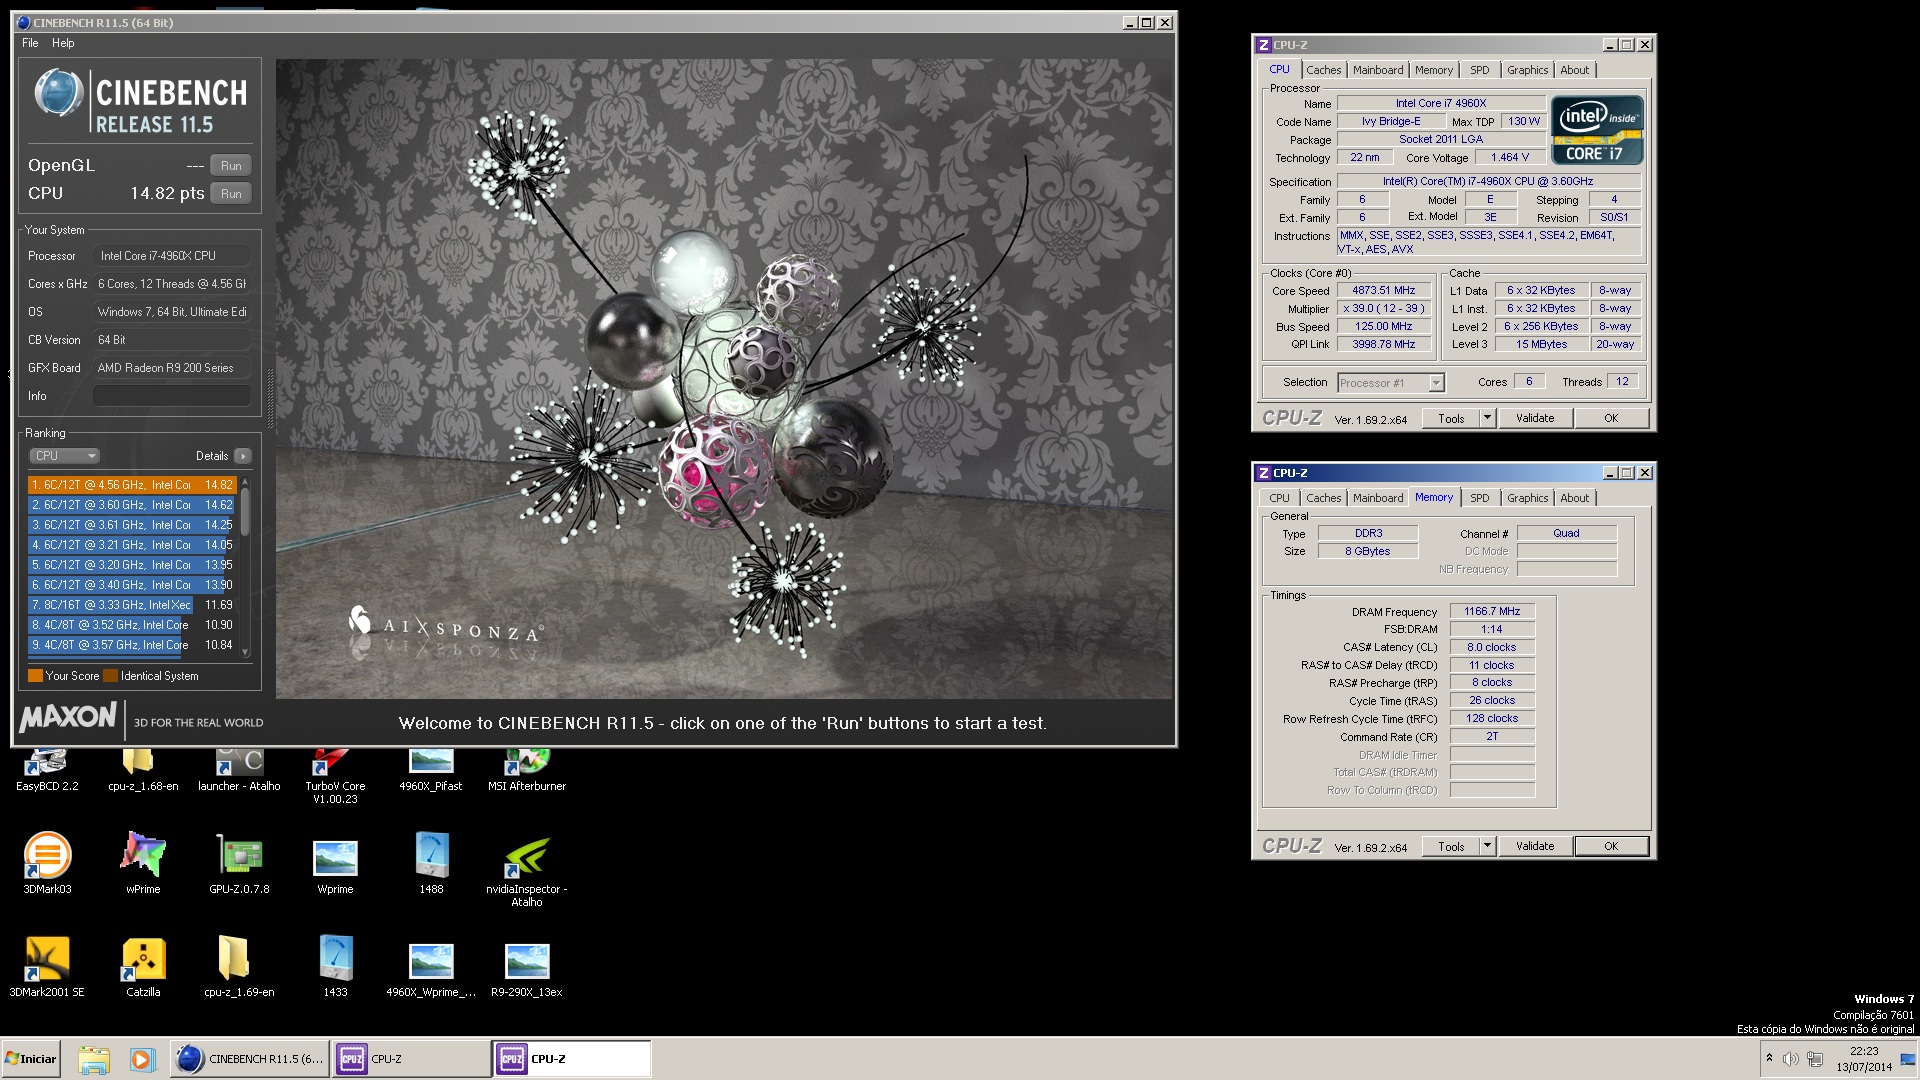This screenshot has height=1080, width=1920.
Task: Open the File menu in Cinebench
Action: click(30, 43)
